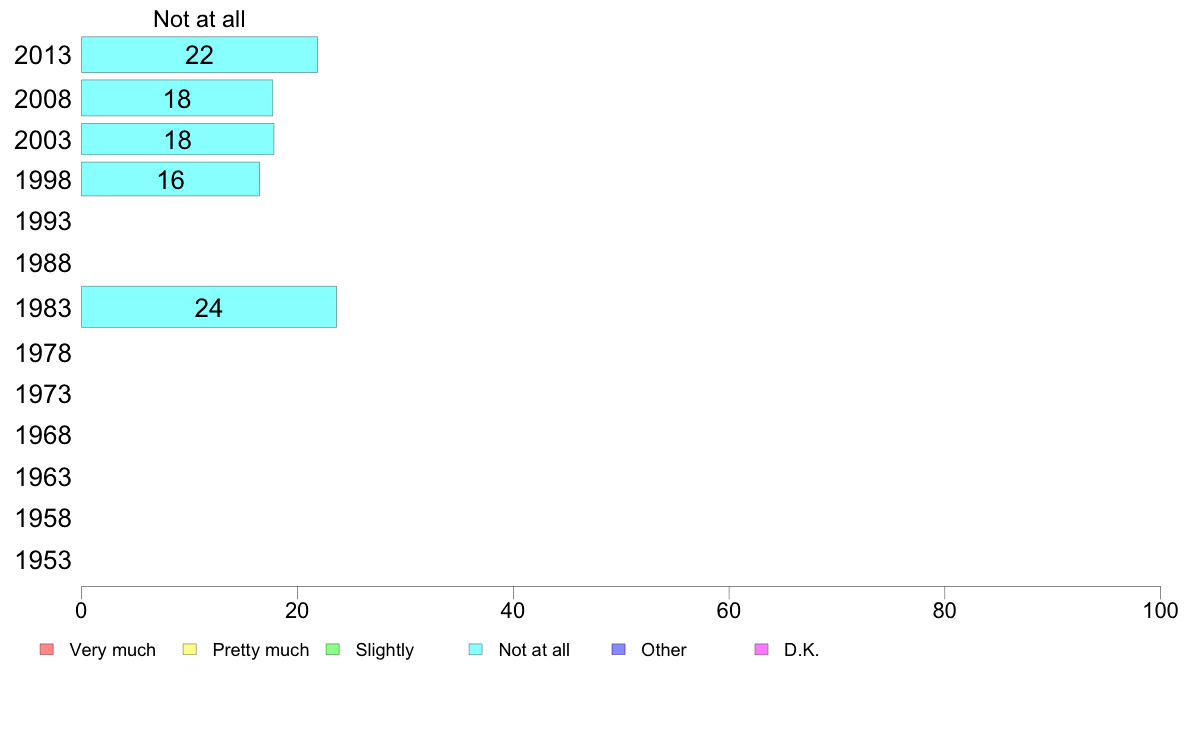Click the red Very much legend swatch

coord(47,650)
